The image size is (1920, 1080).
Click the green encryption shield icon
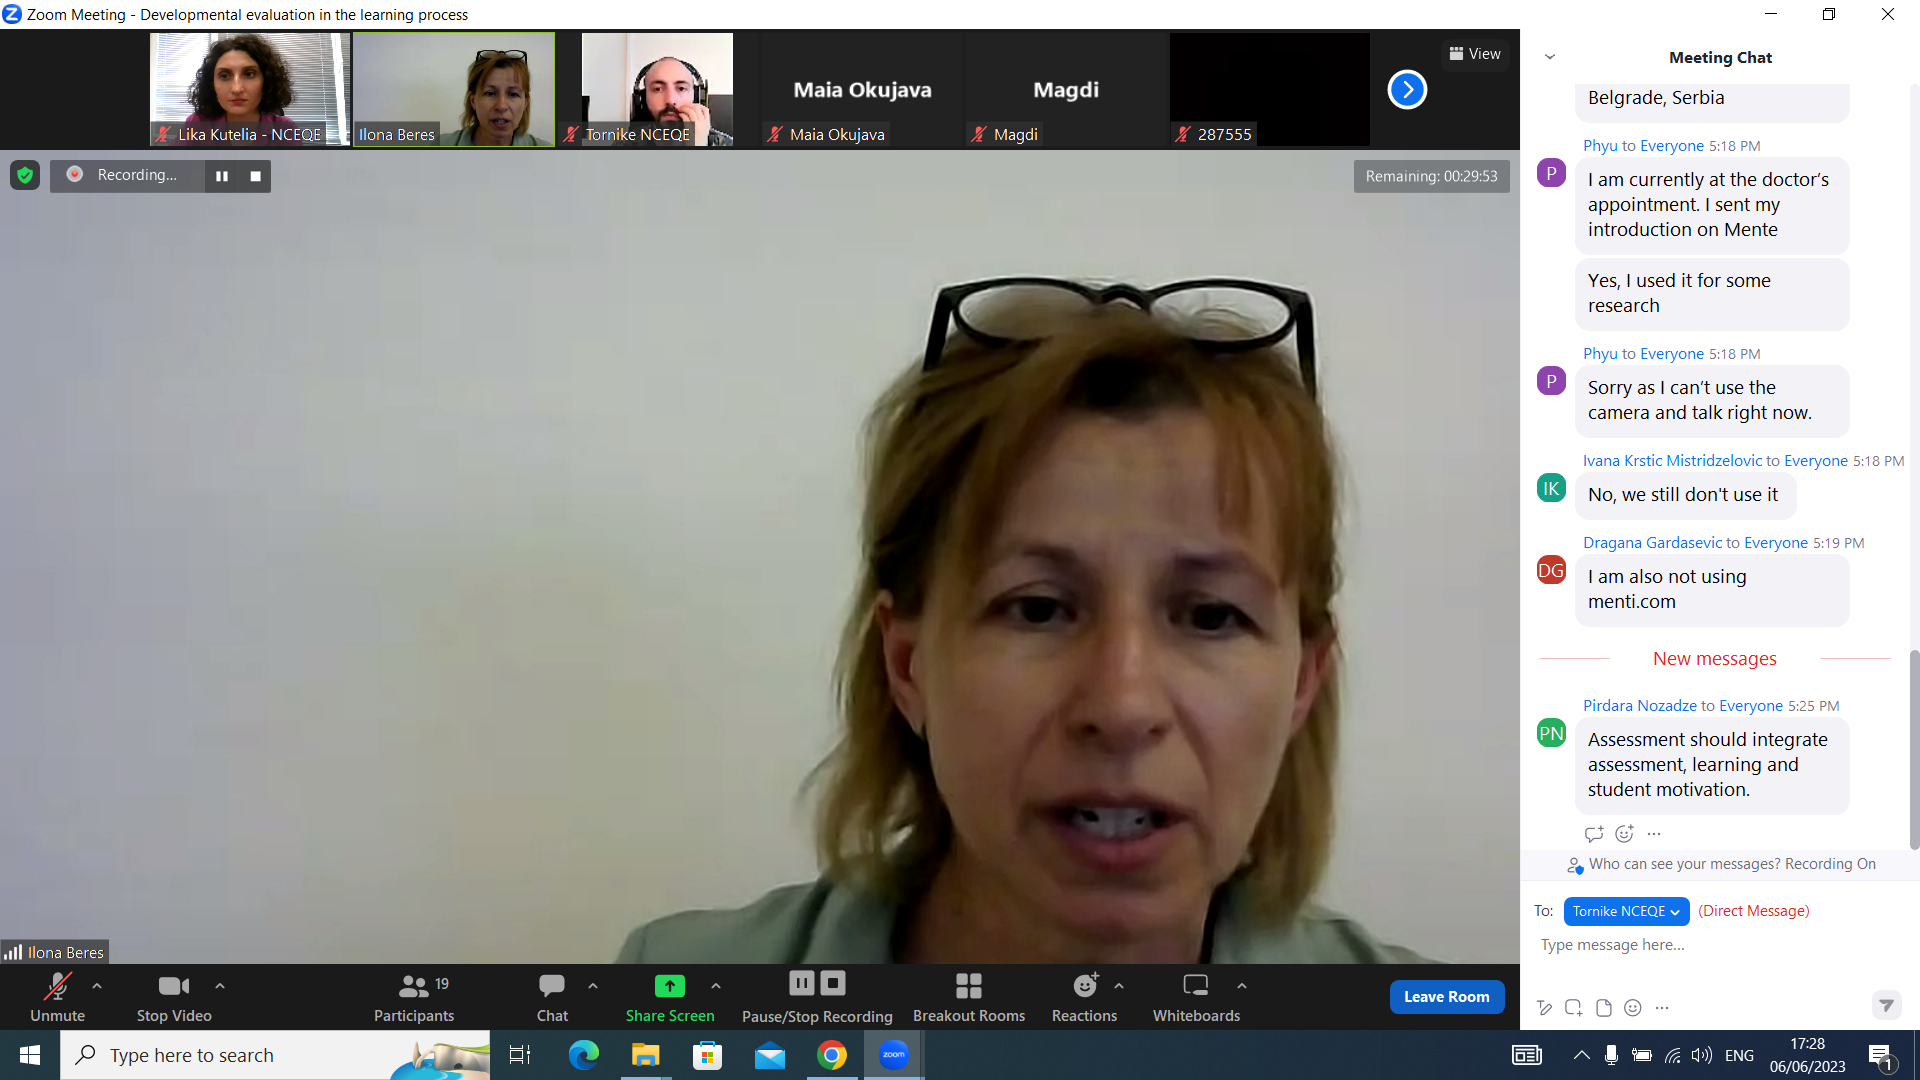(x=25, y=176)
